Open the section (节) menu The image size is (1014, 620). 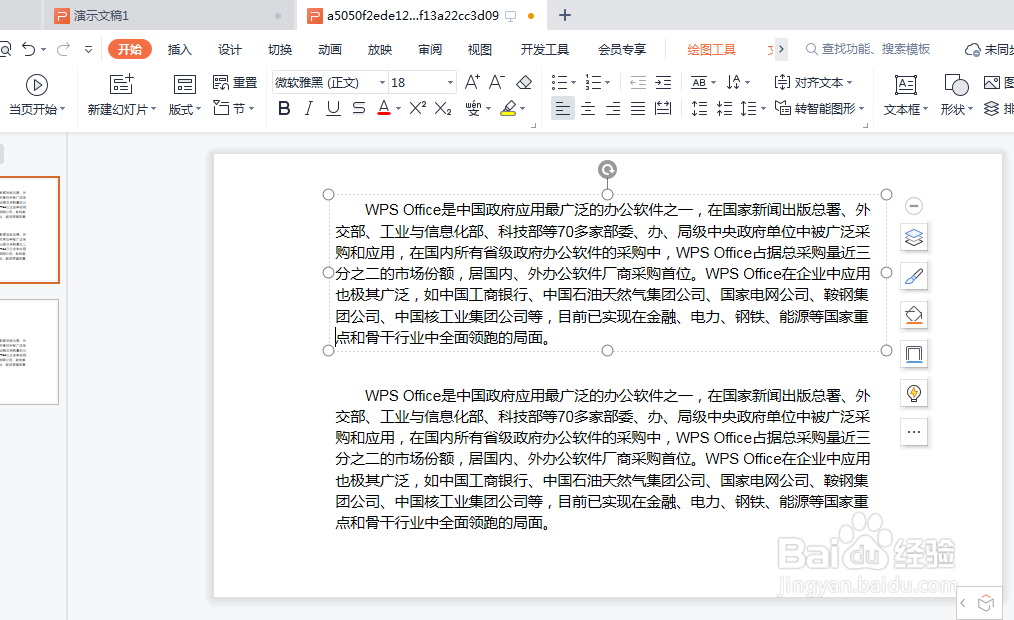233,108
